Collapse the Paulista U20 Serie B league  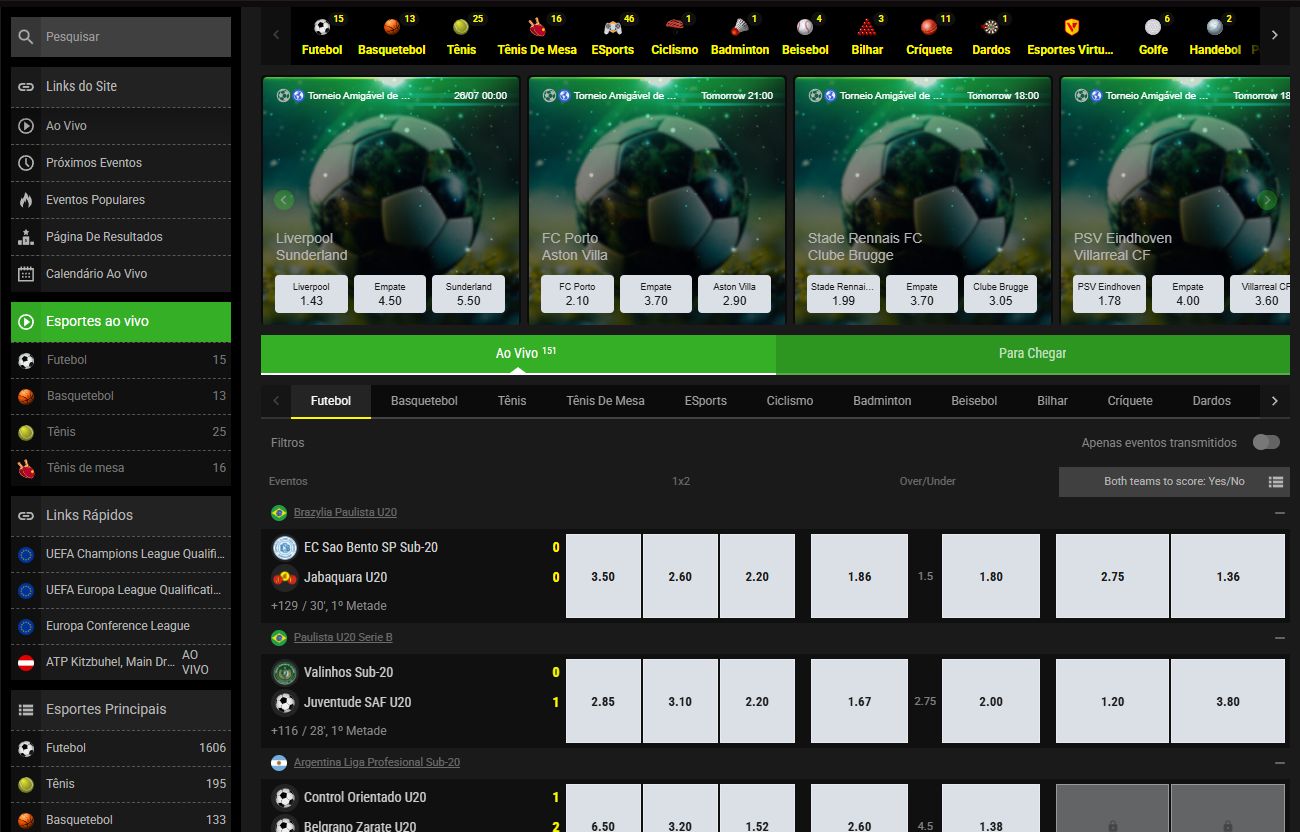pos(1280,637)
